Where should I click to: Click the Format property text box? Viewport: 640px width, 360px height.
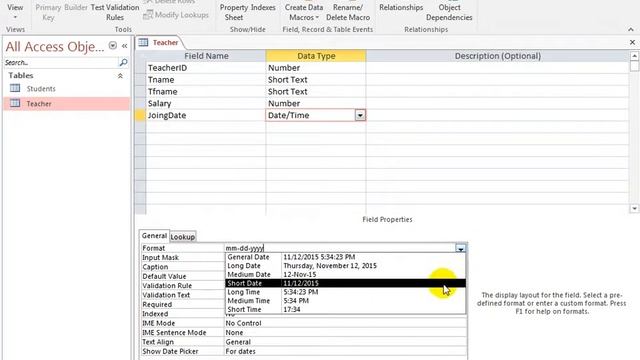click(340, 248)
